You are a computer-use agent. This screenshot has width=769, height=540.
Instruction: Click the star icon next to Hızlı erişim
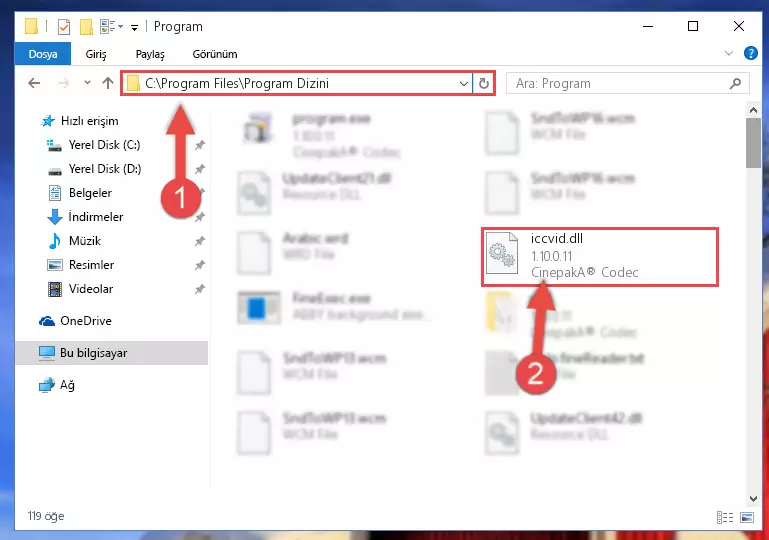click(x=48, y=121)
